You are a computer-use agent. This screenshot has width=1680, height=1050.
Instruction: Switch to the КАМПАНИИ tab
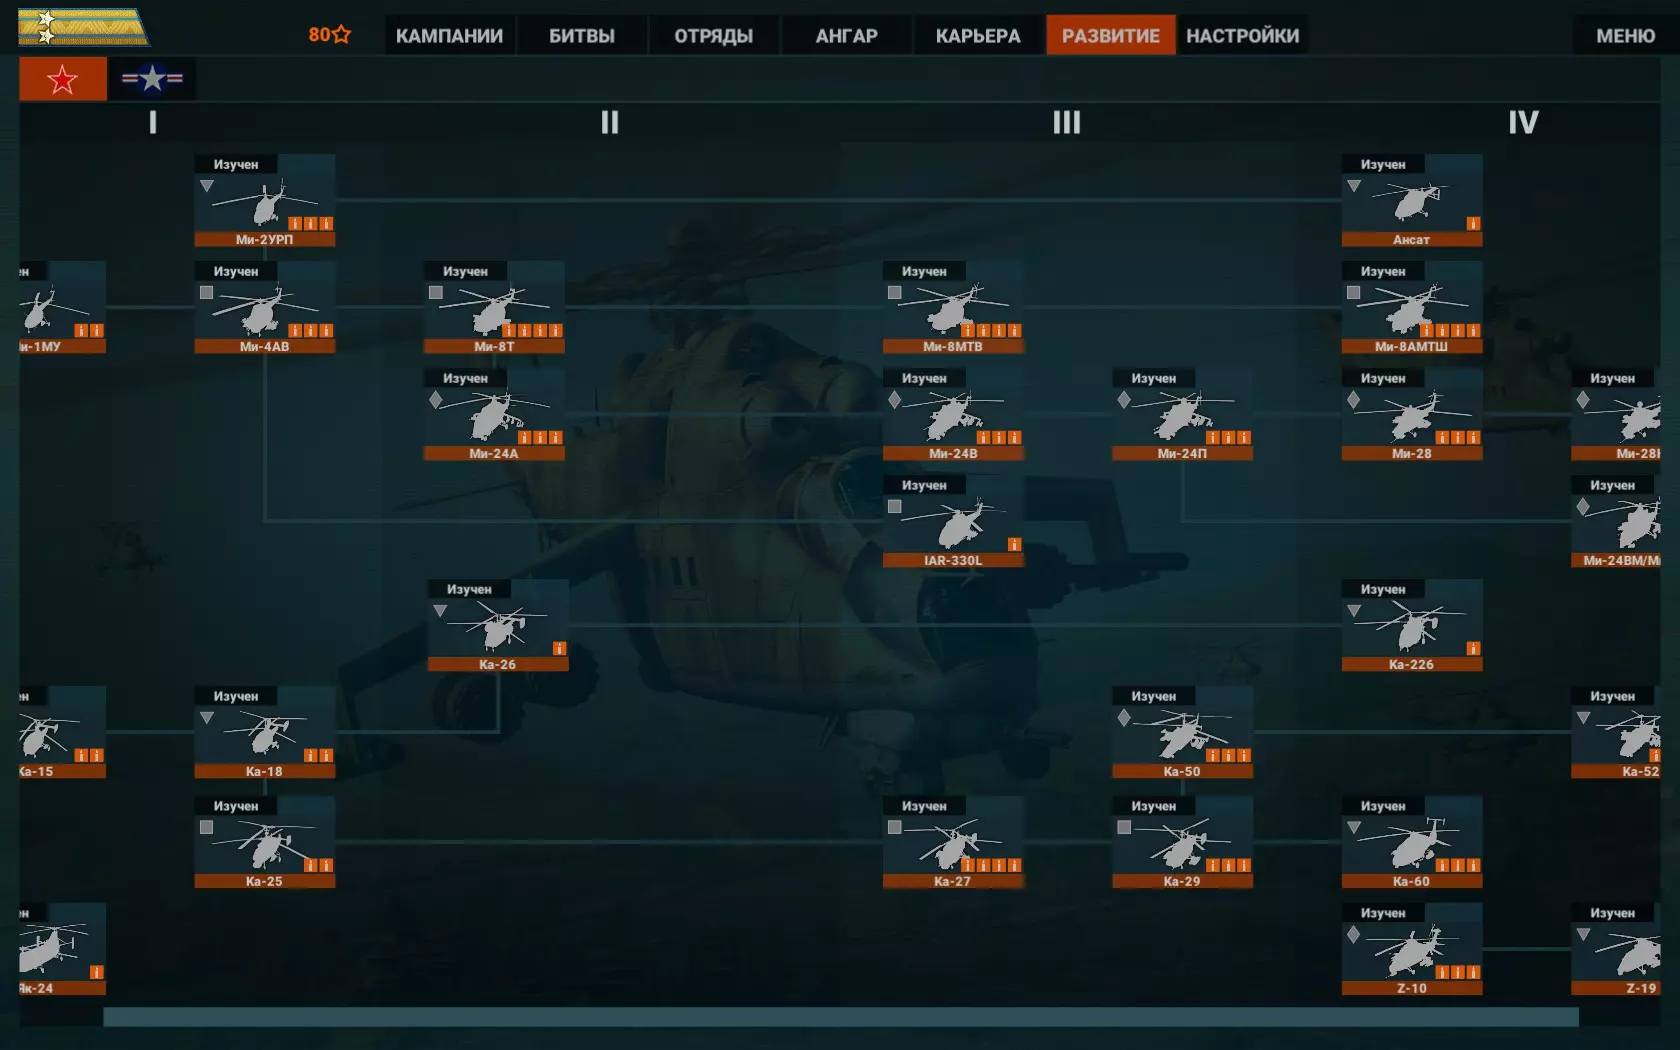tap(449, 36)
